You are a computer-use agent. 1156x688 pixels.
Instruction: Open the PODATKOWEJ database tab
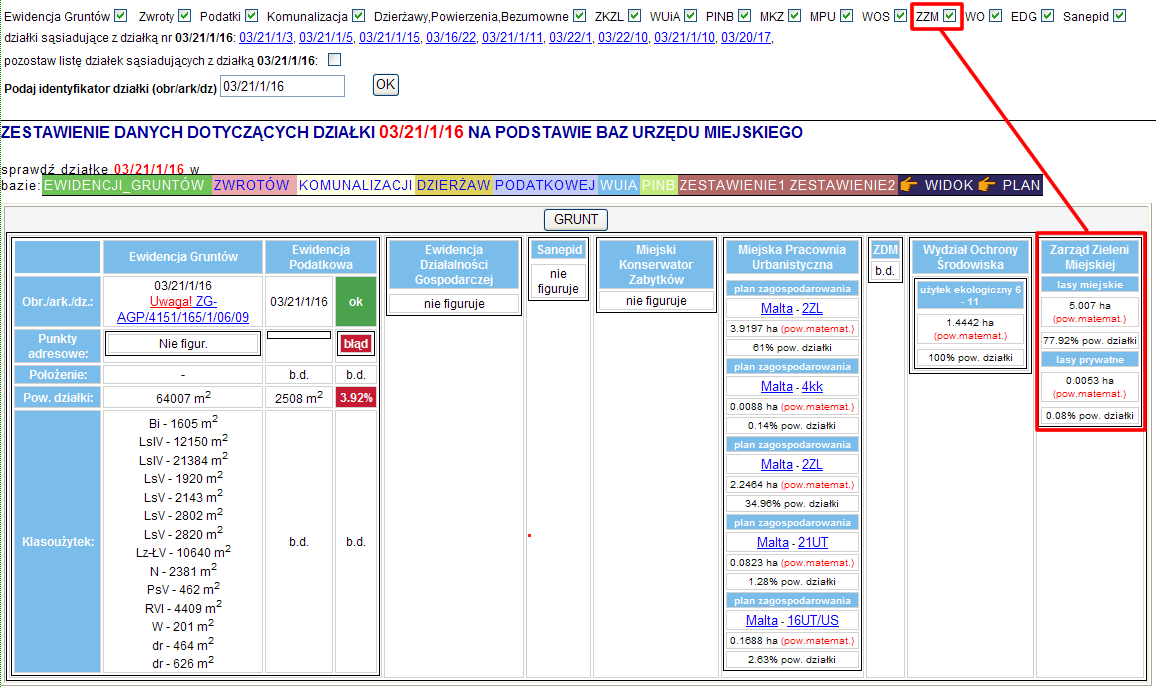point(545,185)
